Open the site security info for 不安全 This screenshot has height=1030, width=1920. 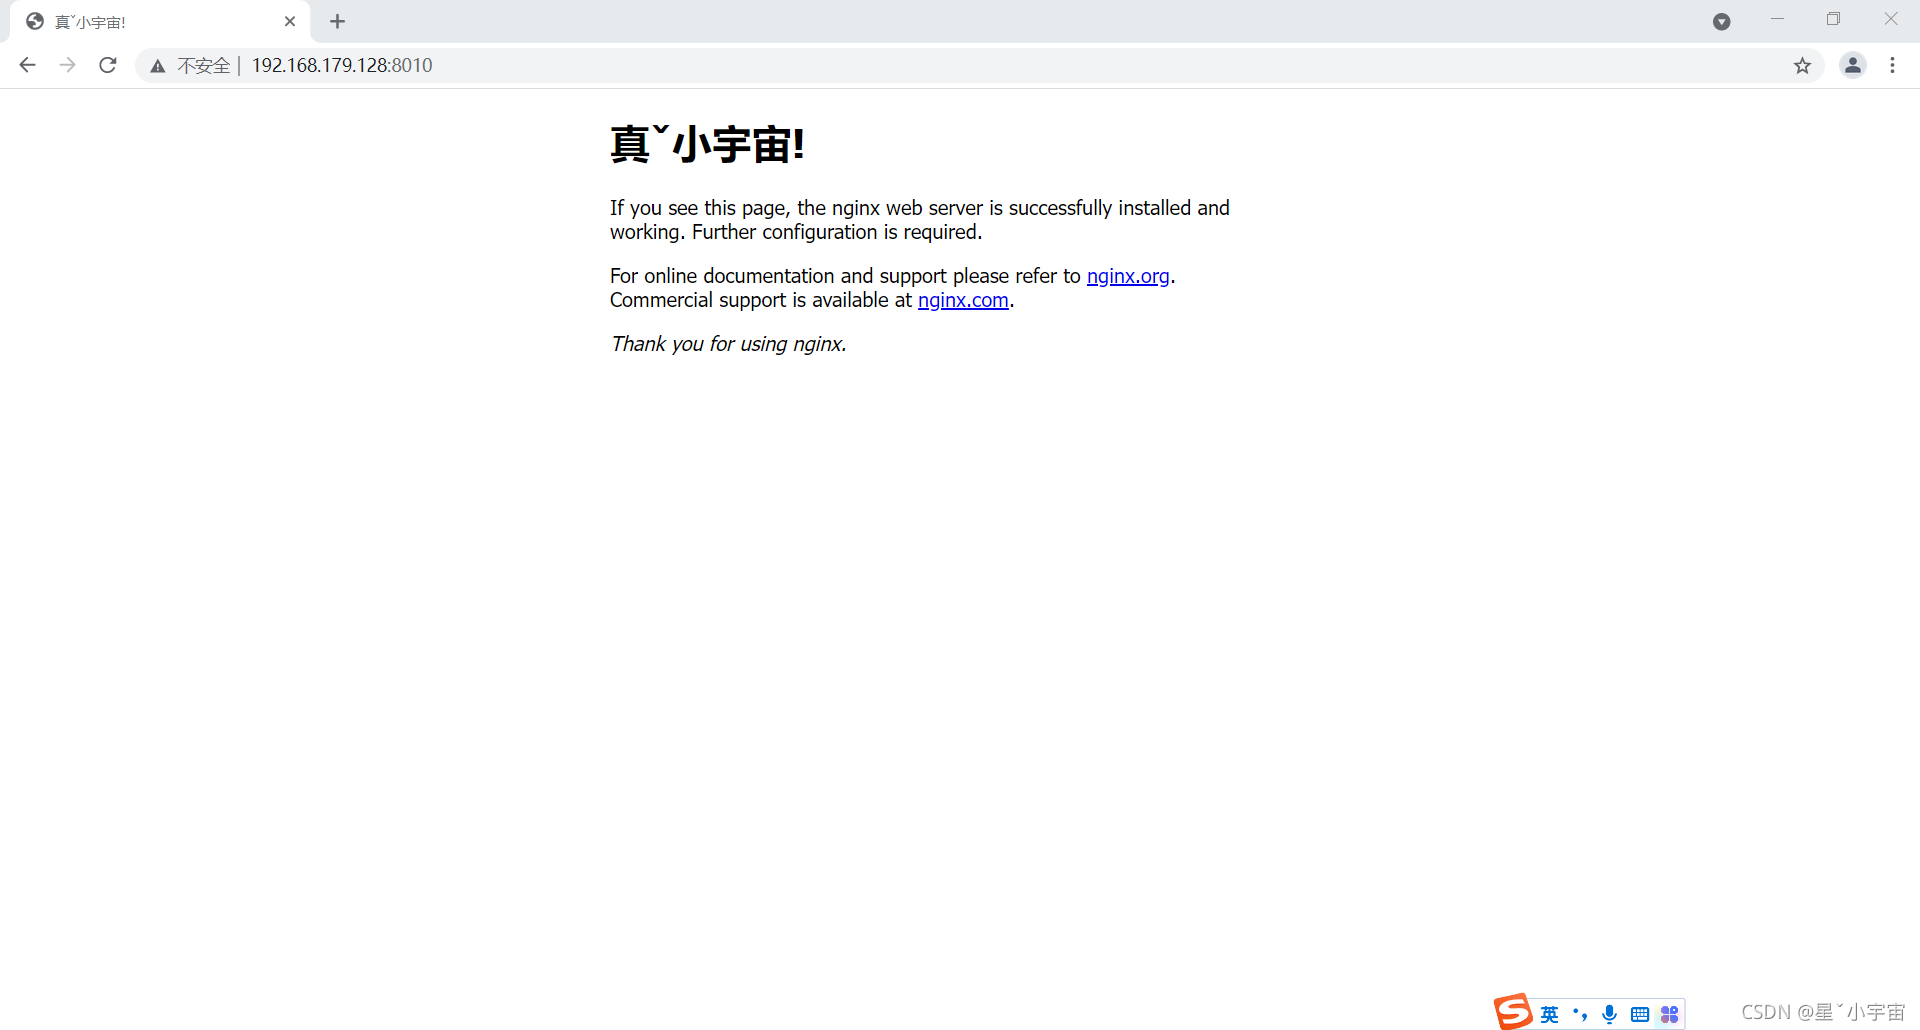click(x=203, y=65)
